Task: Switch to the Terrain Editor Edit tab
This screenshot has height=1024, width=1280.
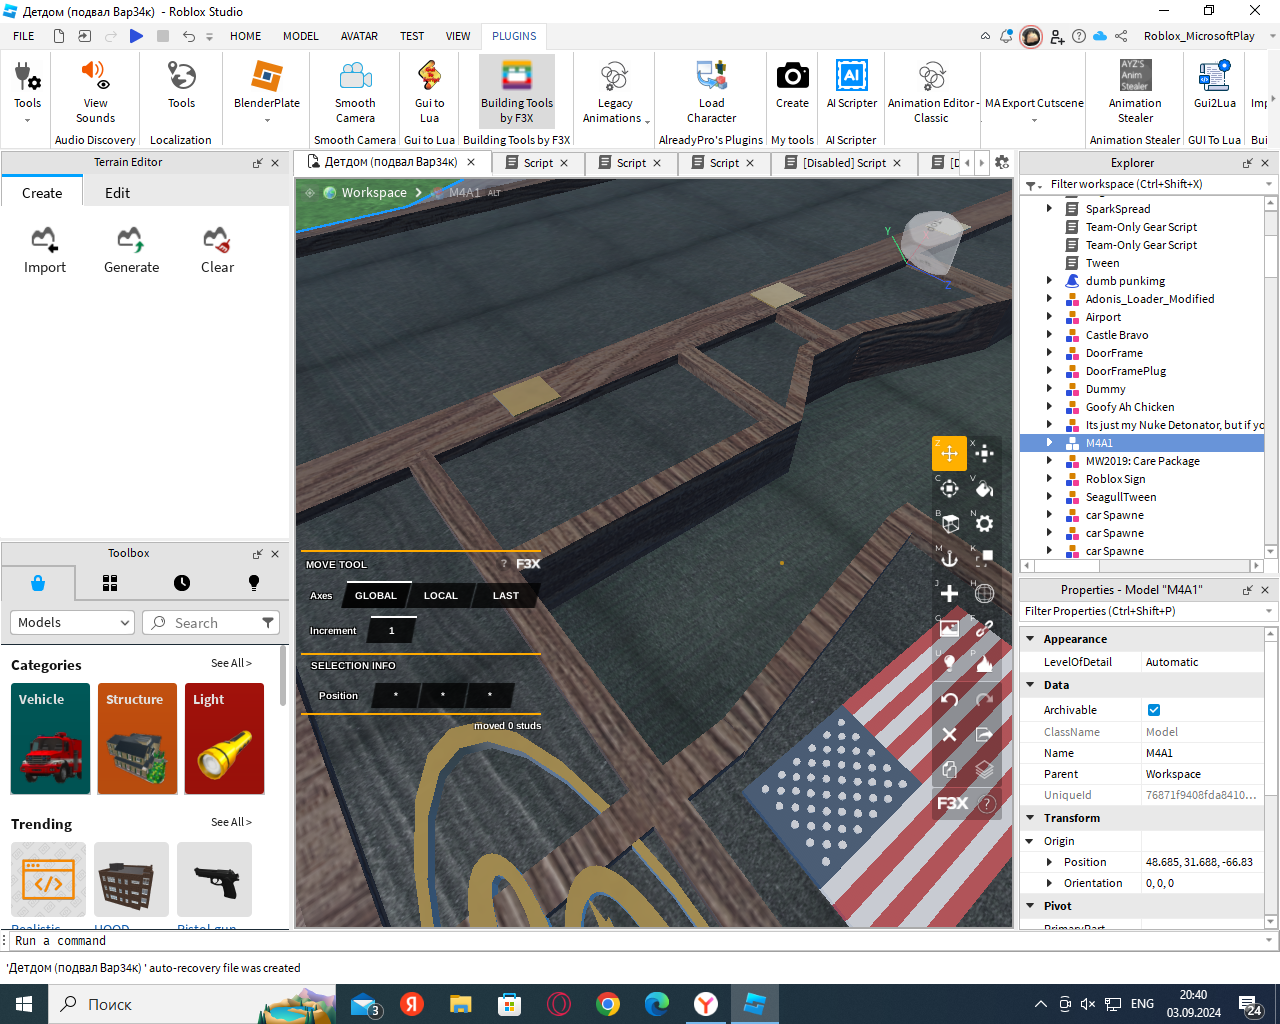Action: click(118, 193)
